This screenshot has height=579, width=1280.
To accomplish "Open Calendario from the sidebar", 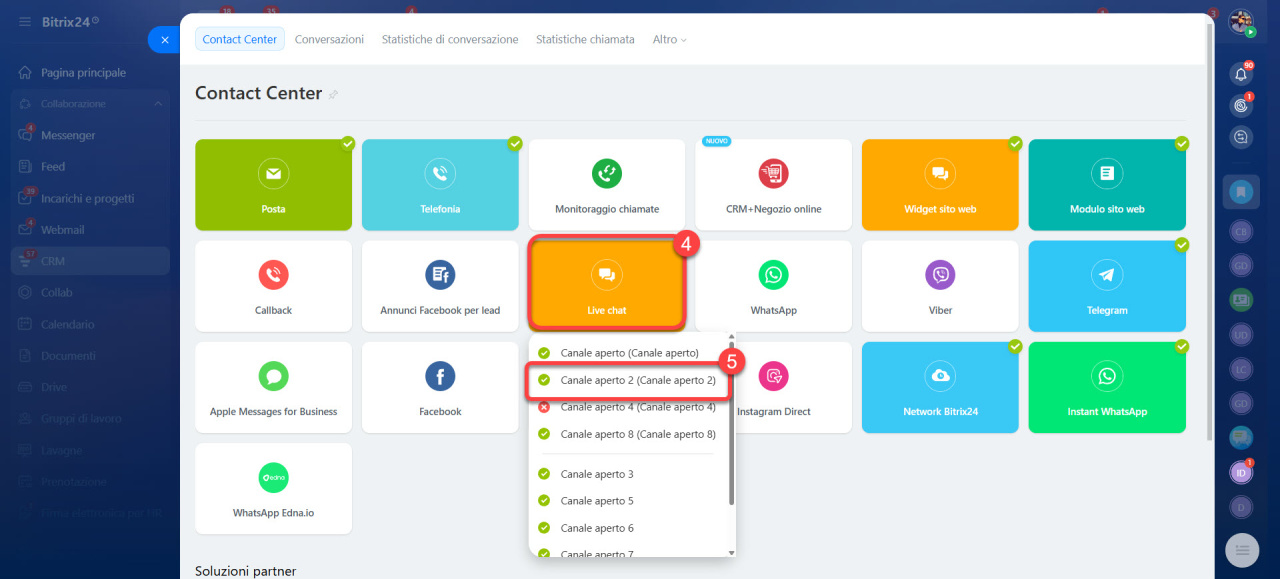I will [x=68, y=324].
